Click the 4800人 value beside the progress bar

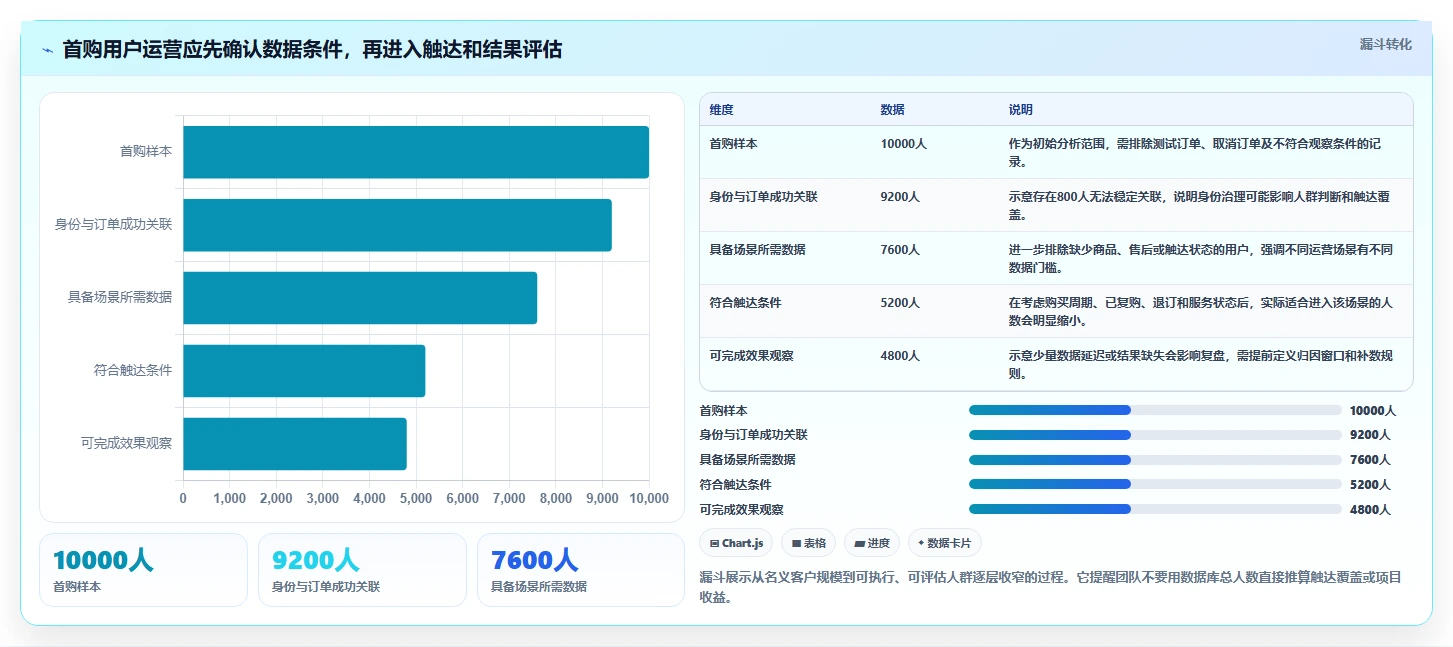(1370, 510)
